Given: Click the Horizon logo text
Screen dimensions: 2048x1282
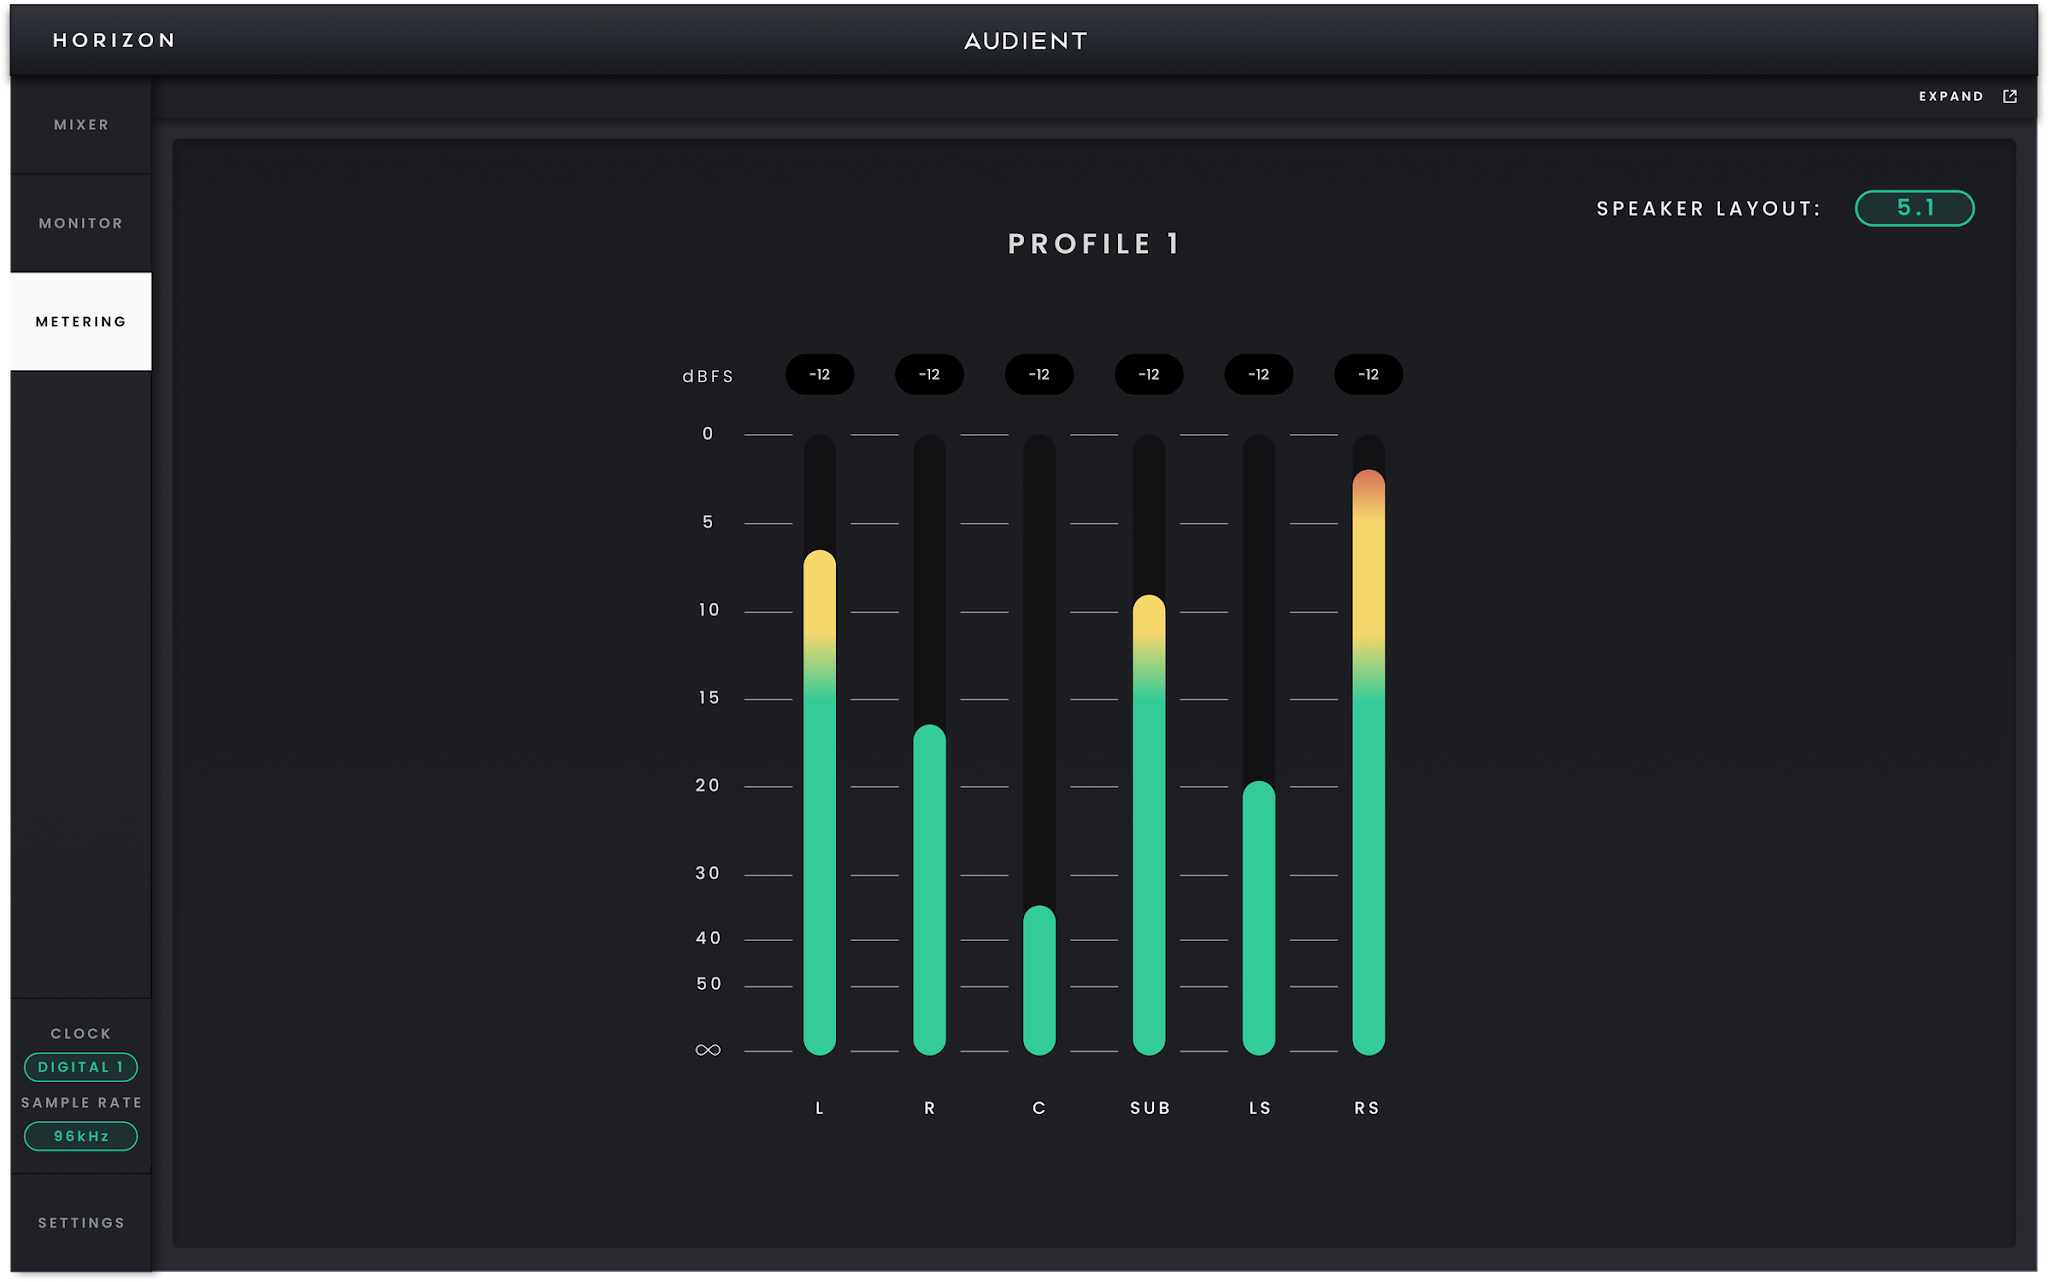Looking at the screenshot, I should [114, 40].
